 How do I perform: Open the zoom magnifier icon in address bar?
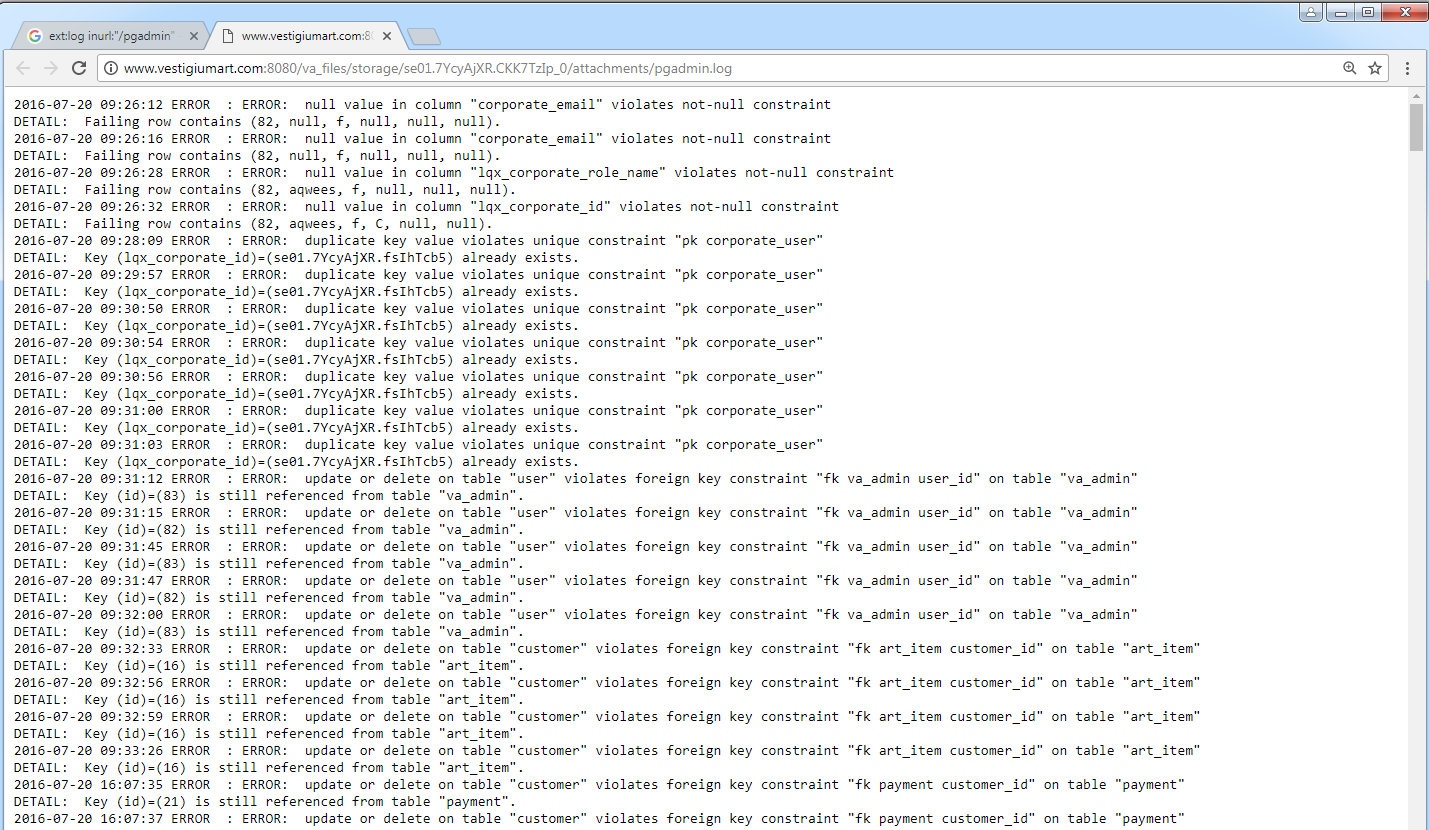(1350, 68)
